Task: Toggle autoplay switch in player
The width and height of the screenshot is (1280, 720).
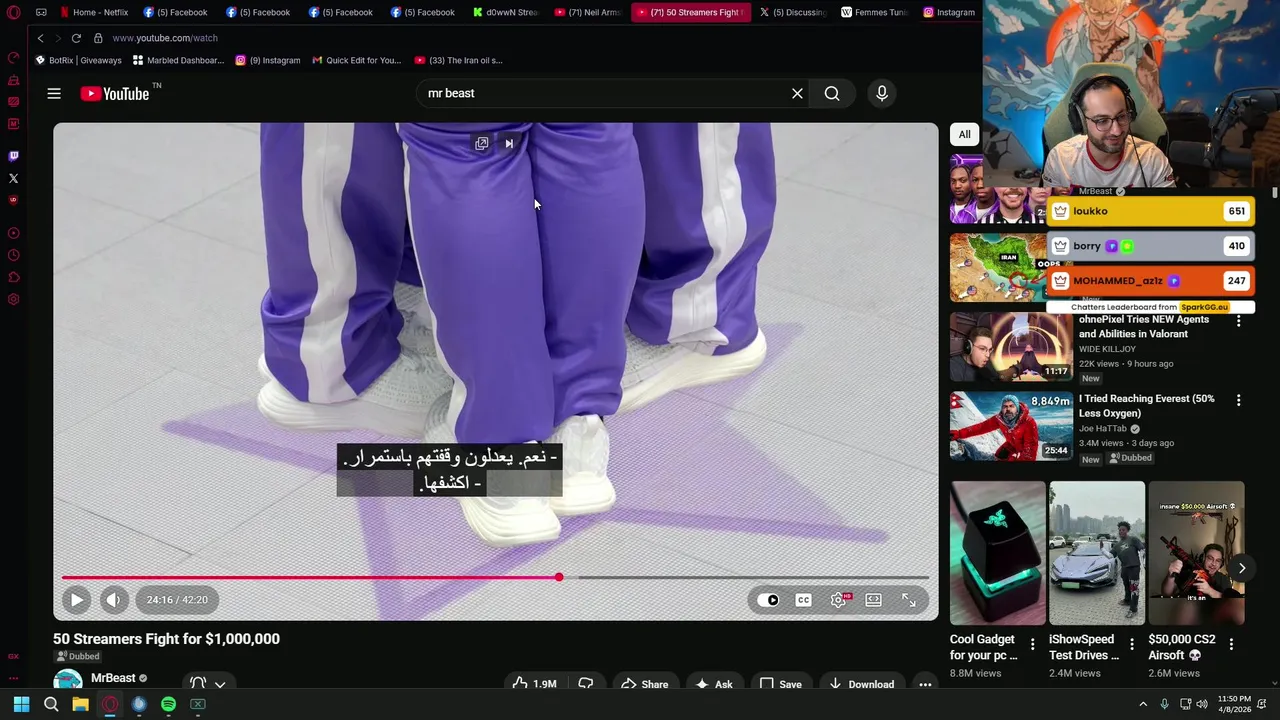Action: [768, 600]
